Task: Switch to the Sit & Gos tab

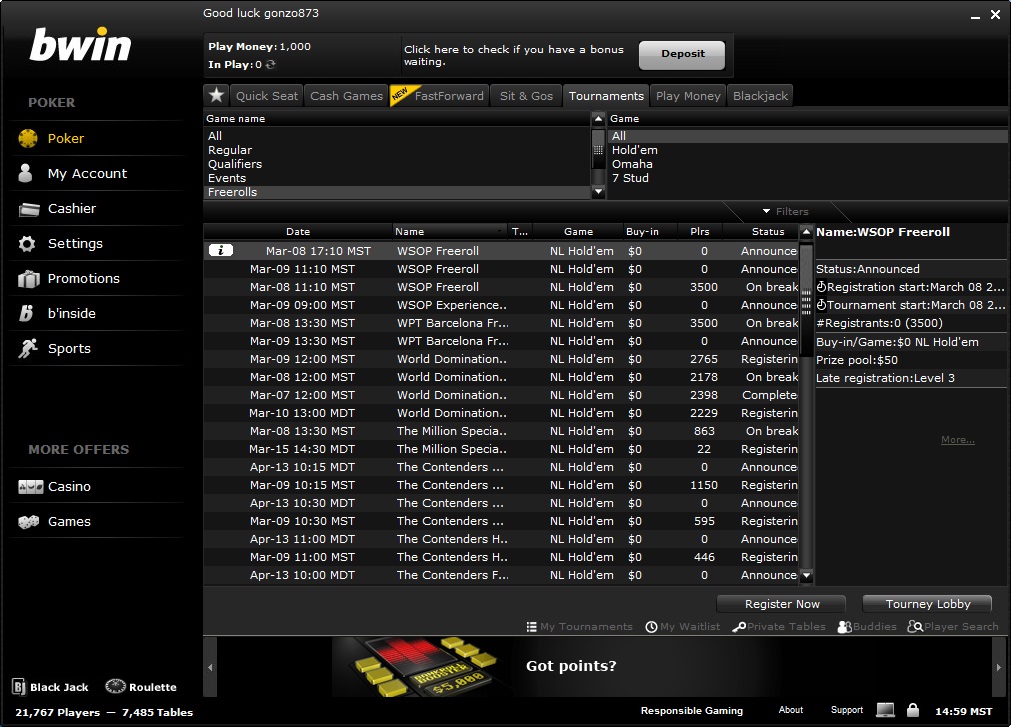Action: pos(526,96)
